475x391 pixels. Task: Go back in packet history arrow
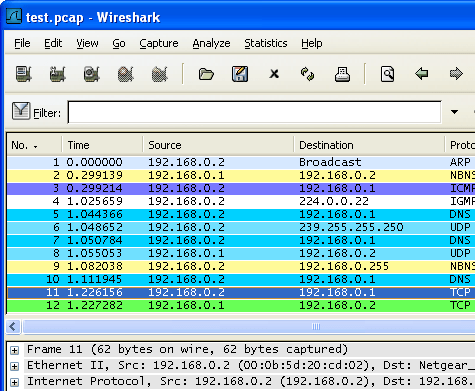coord(422,73)
